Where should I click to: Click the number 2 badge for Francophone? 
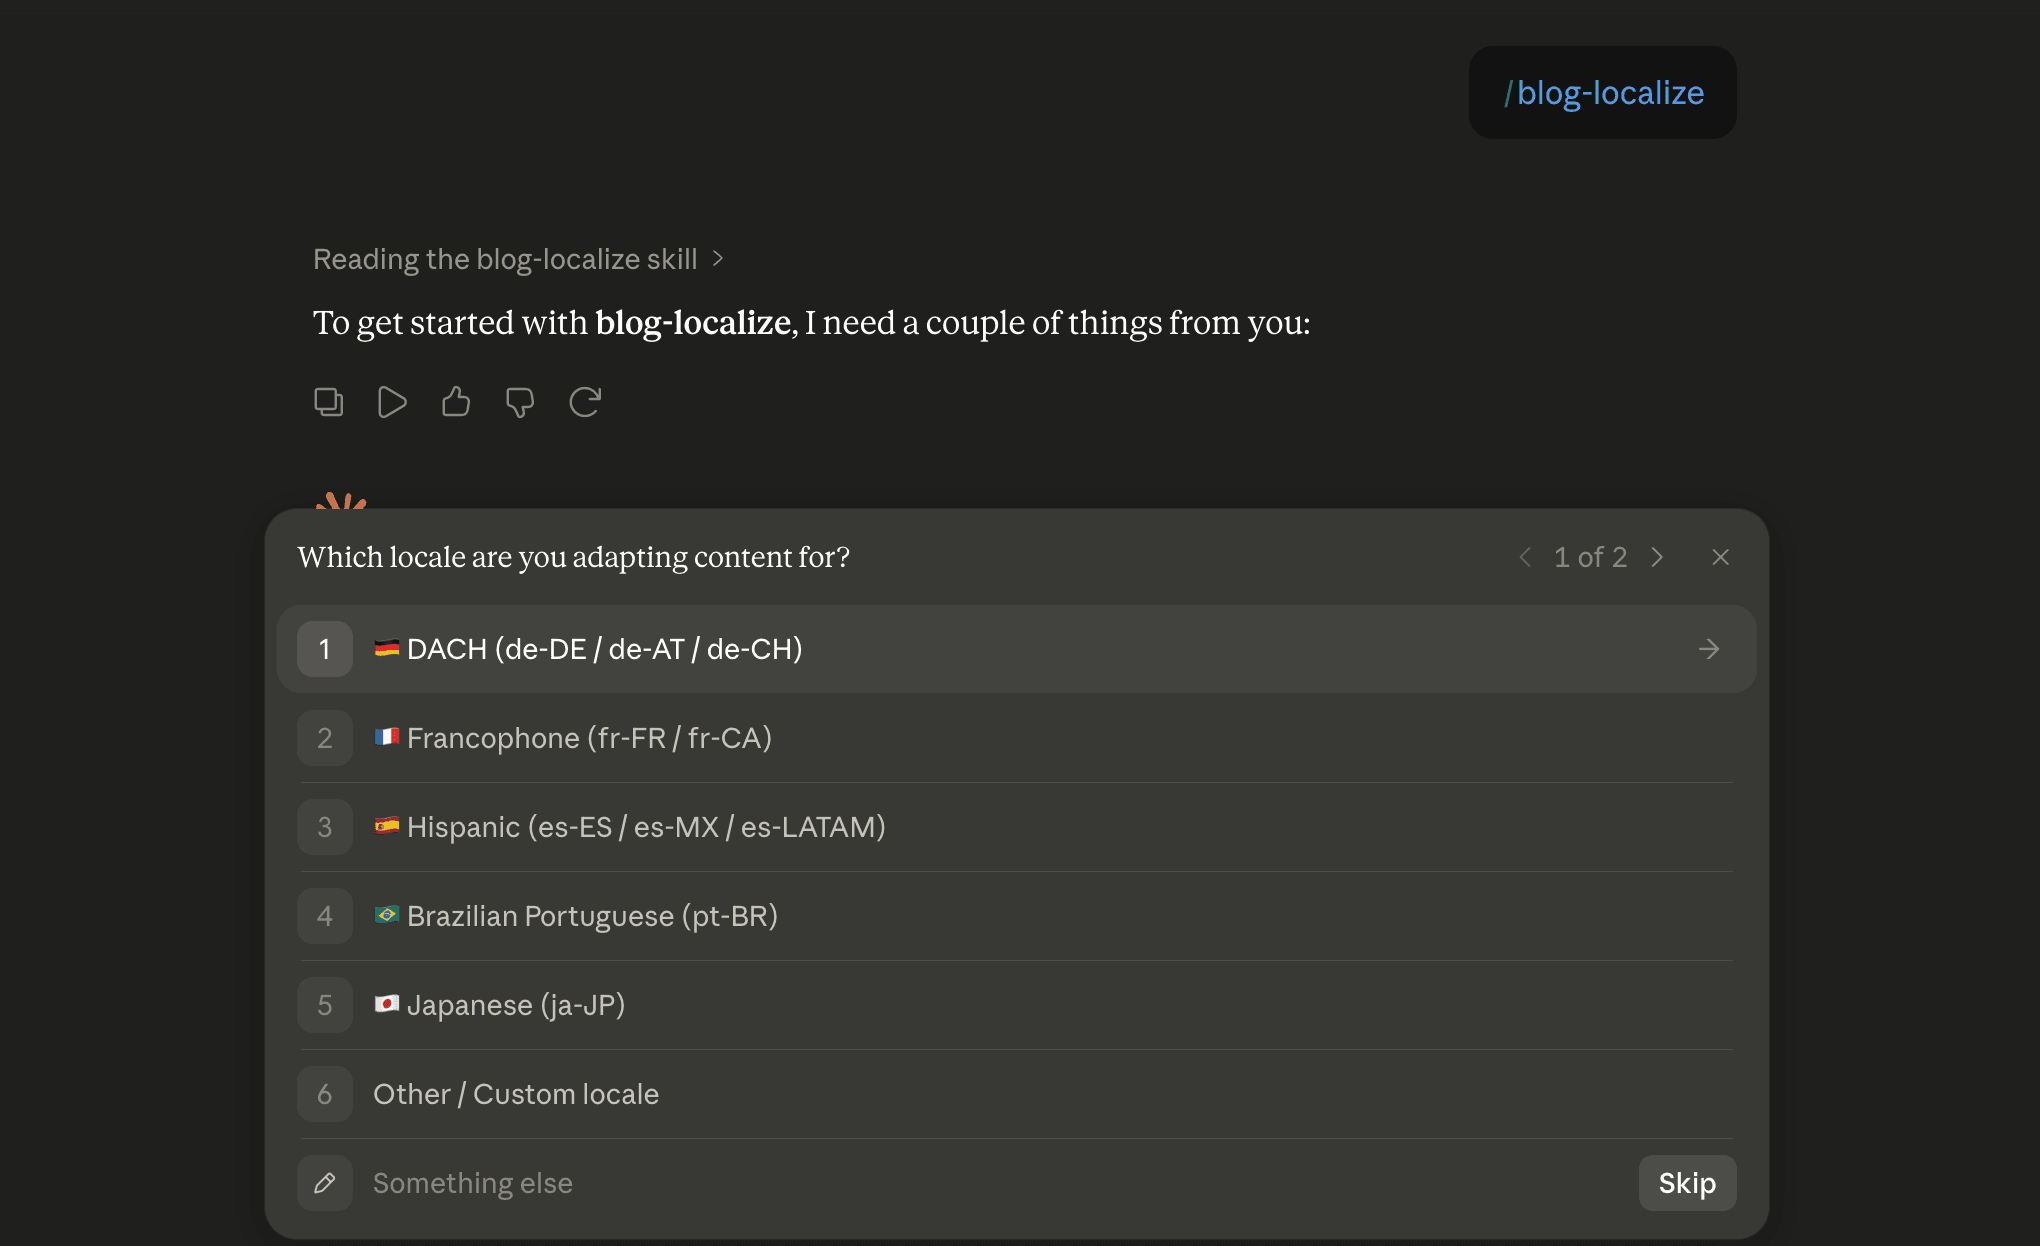(325, 738)
